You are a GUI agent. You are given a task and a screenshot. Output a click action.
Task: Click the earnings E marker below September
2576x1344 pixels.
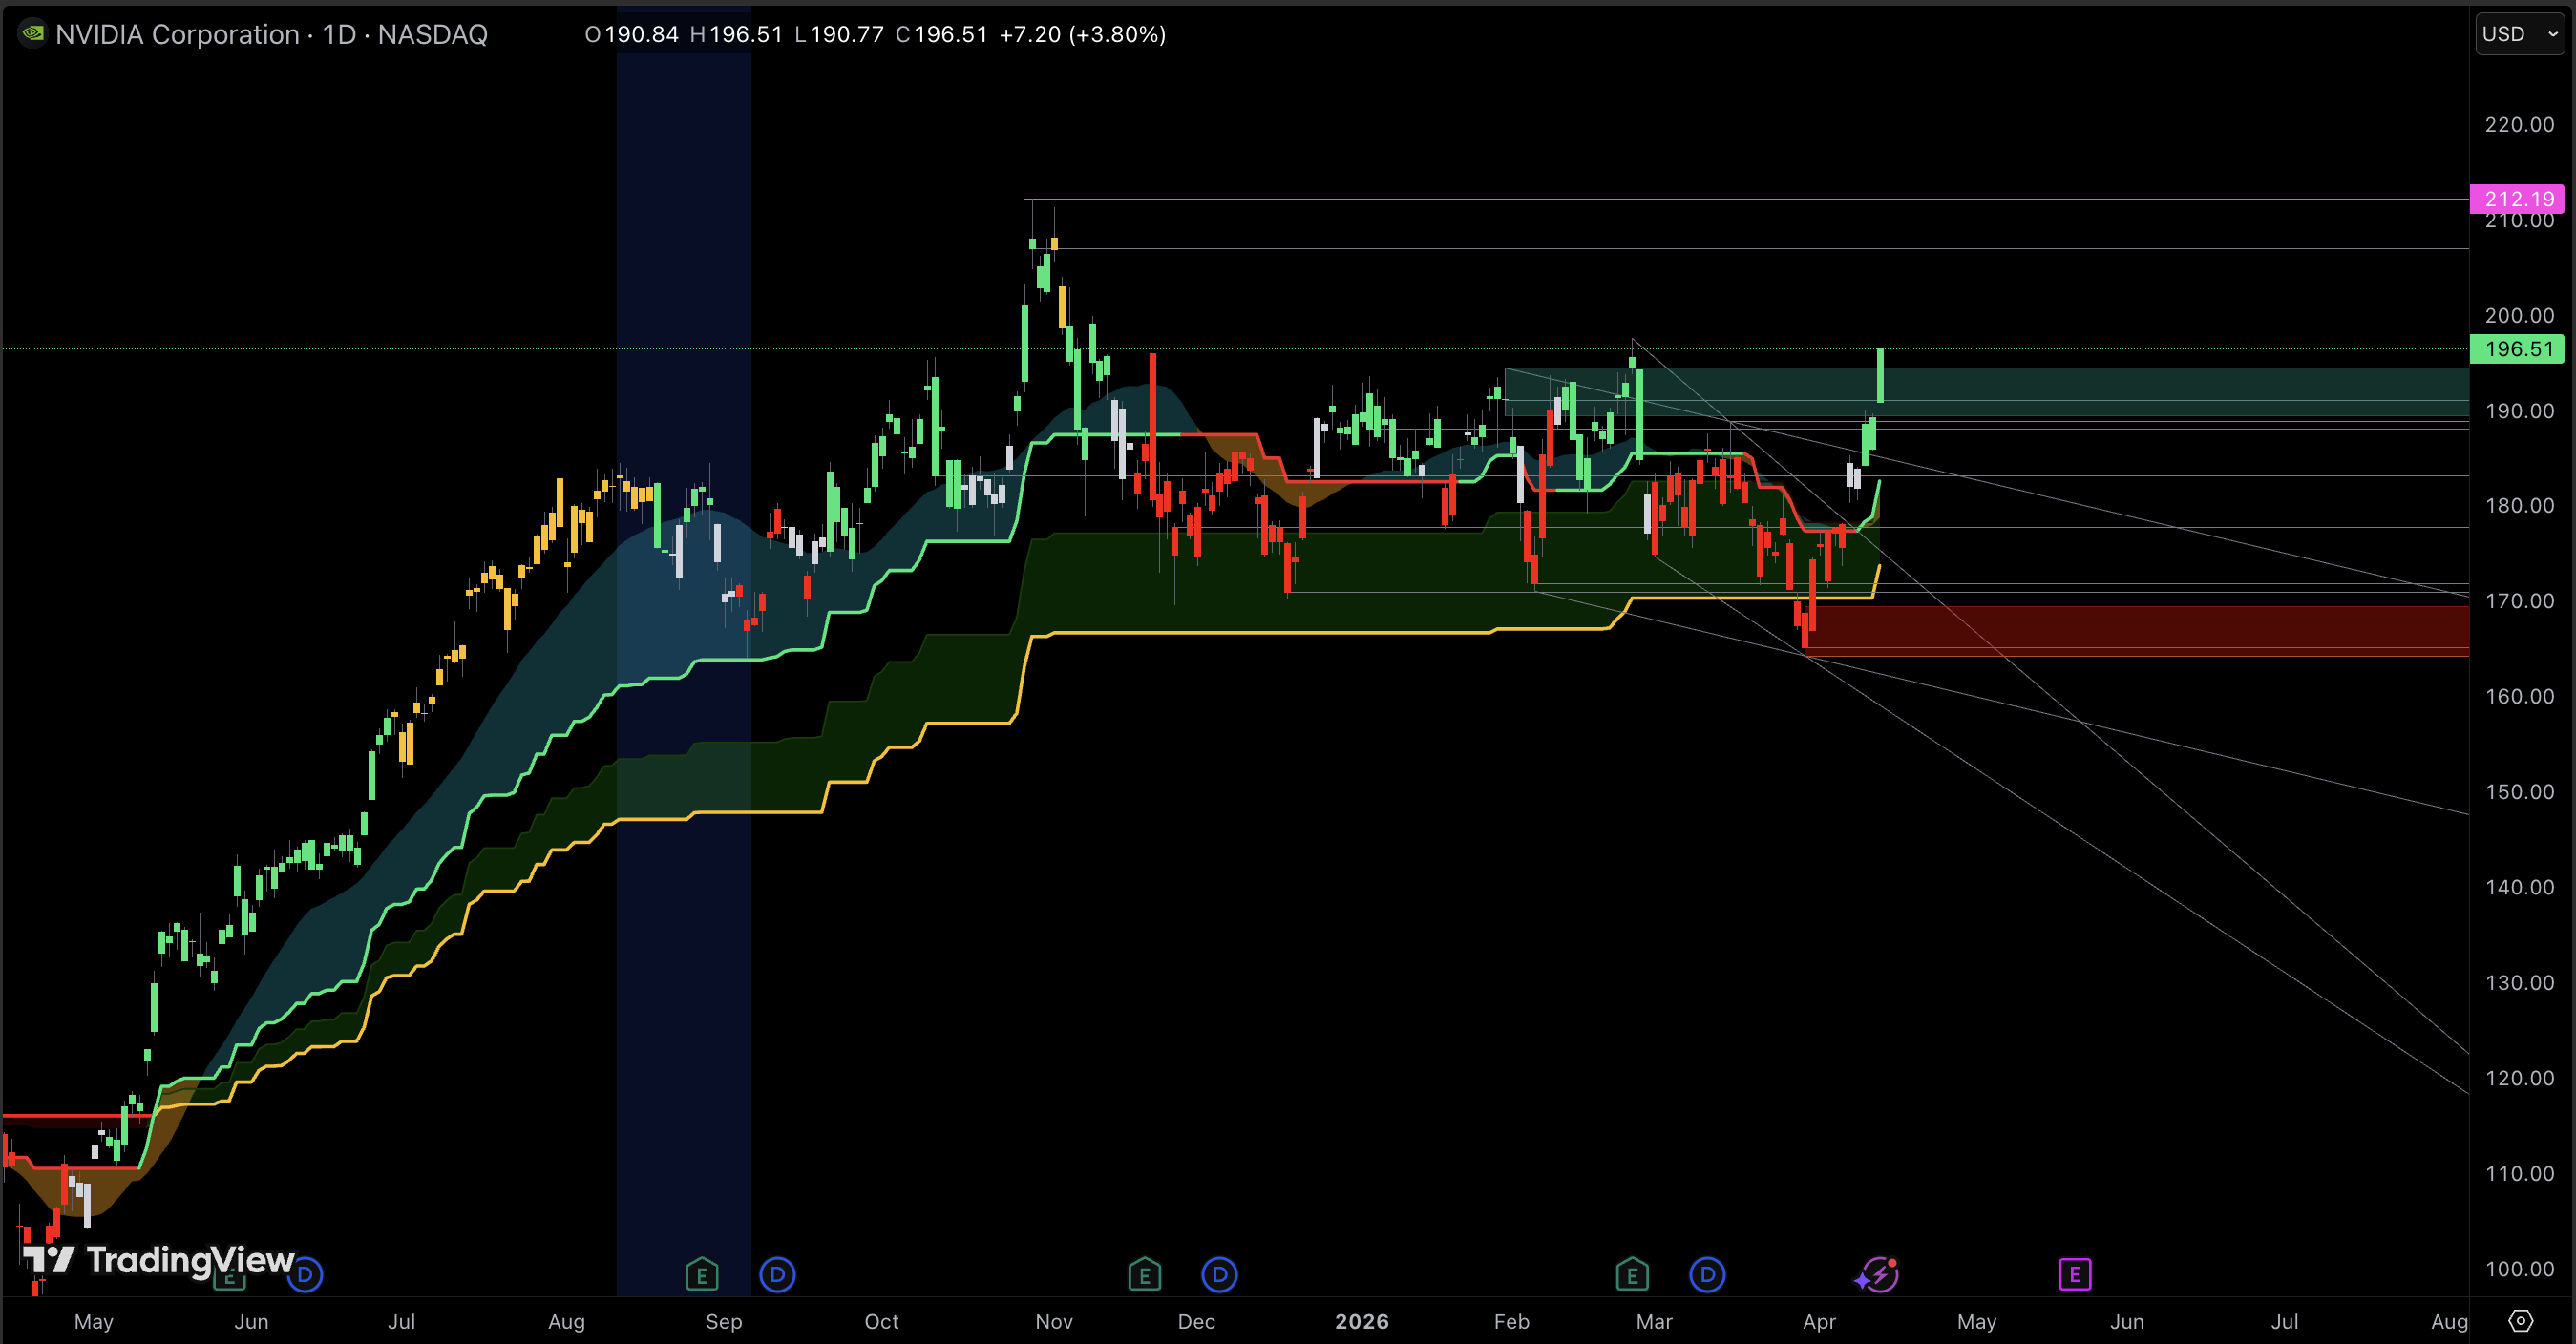tap(703, 1275)
